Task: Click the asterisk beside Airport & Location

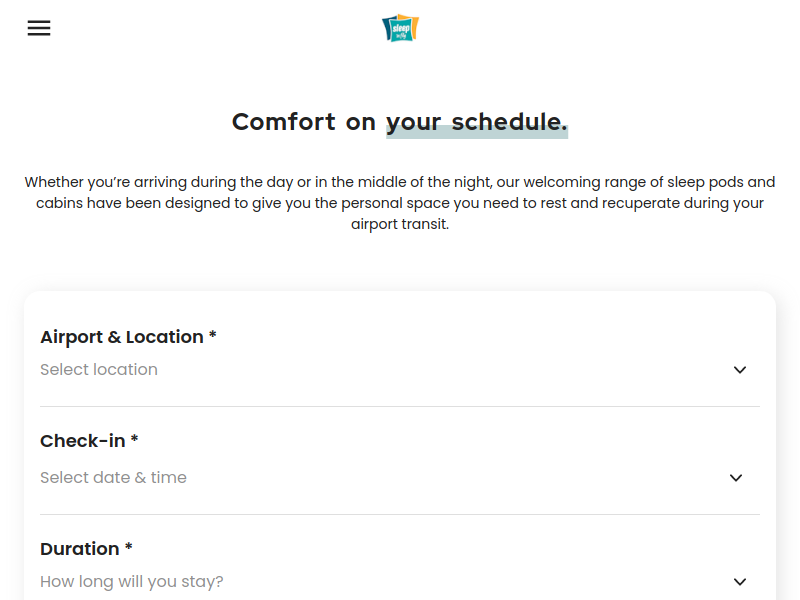Action: point(213,335)
